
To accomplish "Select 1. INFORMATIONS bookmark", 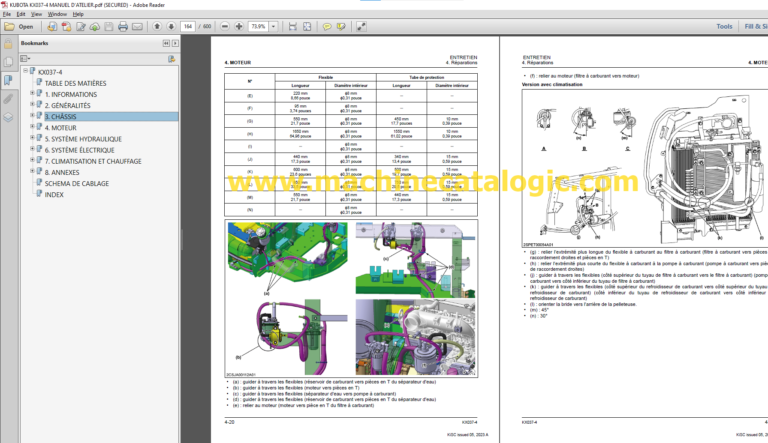I will pos(71,95).
